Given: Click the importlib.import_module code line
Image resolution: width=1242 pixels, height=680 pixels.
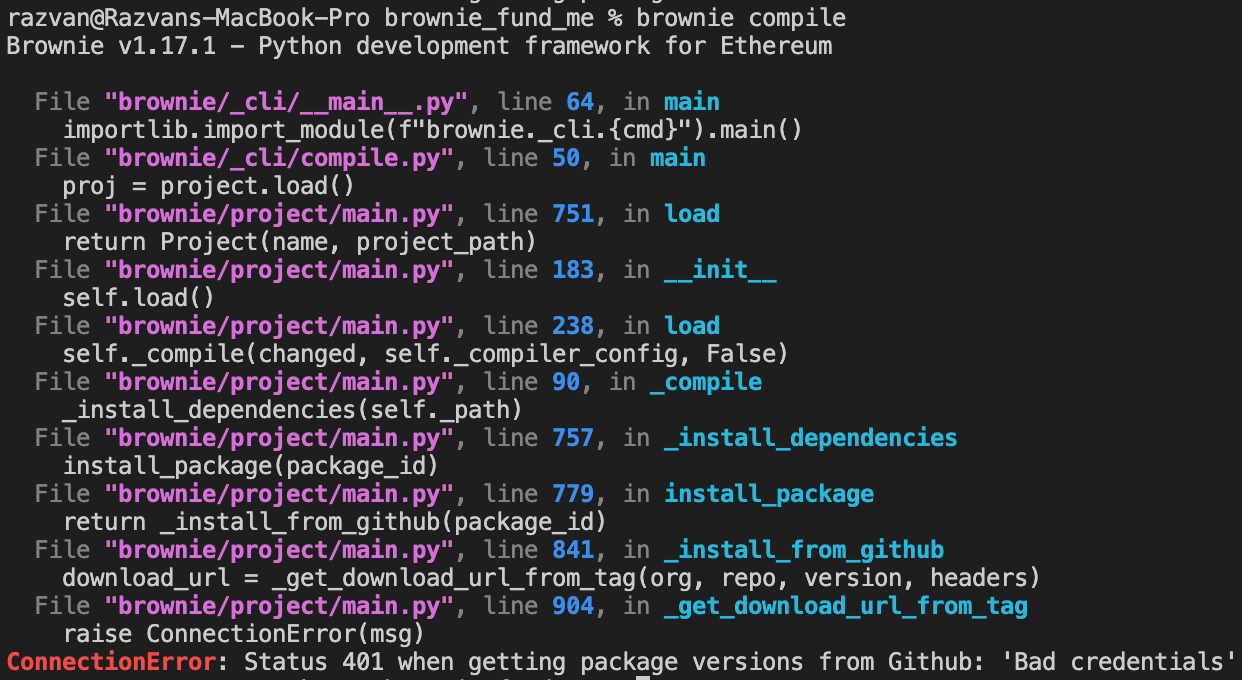Looking at the screenshot, I should coord(433,130).
